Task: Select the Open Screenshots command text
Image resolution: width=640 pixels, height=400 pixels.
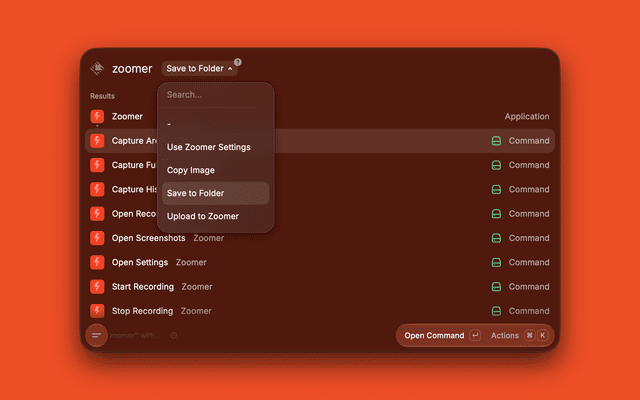Action: tap(149, 238)
